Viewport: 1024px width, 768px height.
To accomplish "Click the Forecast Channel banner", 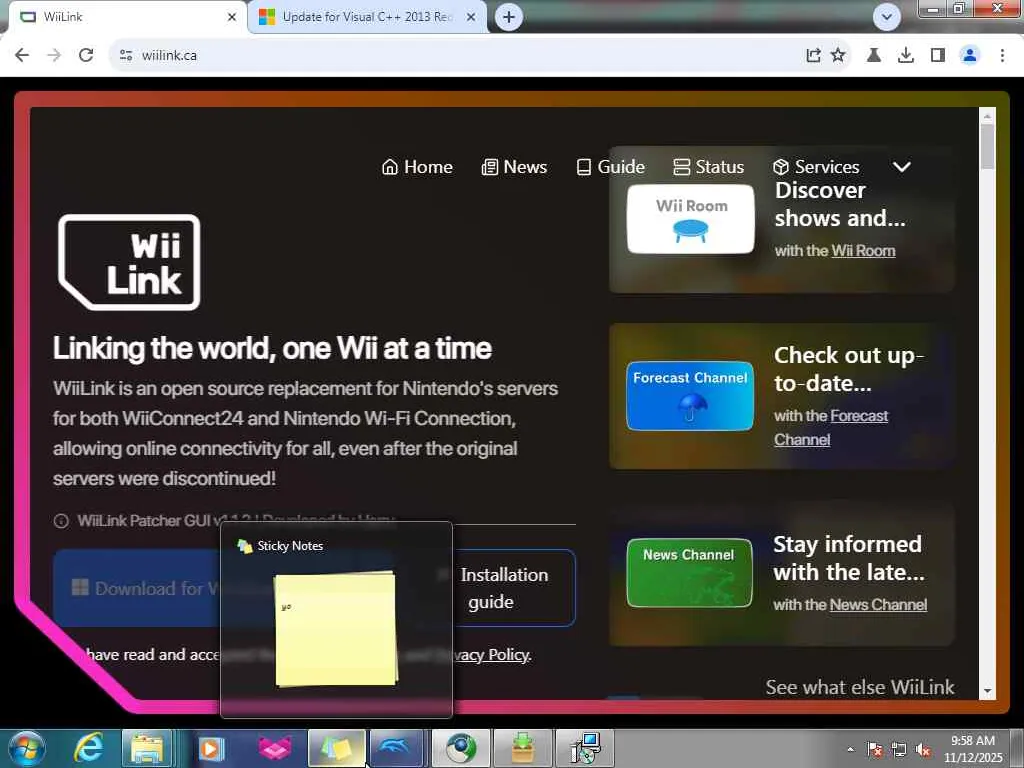I will [690, 396].
